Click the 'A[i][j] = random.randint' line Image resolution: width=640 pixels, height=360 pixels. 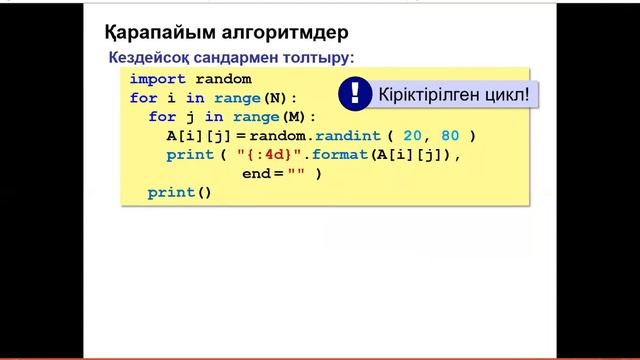click(x=321, y=136)
